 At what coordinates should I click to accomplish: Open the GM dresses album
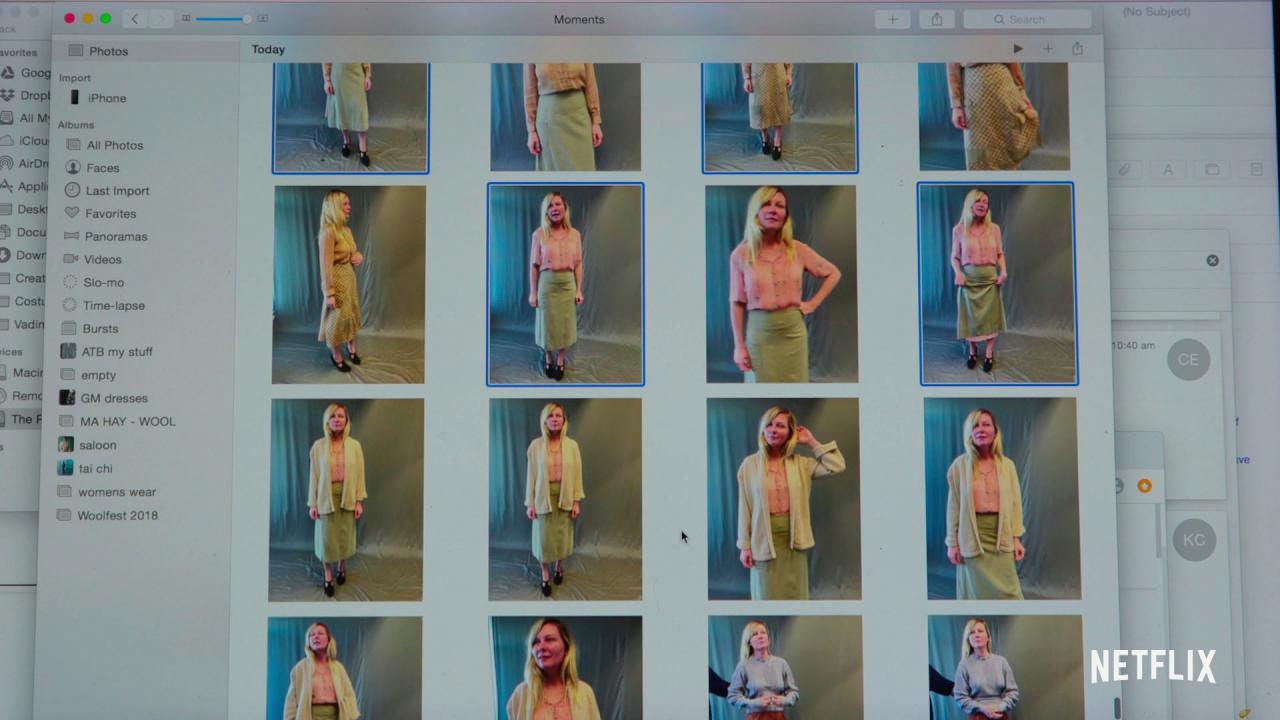click(x=113, y=398)
